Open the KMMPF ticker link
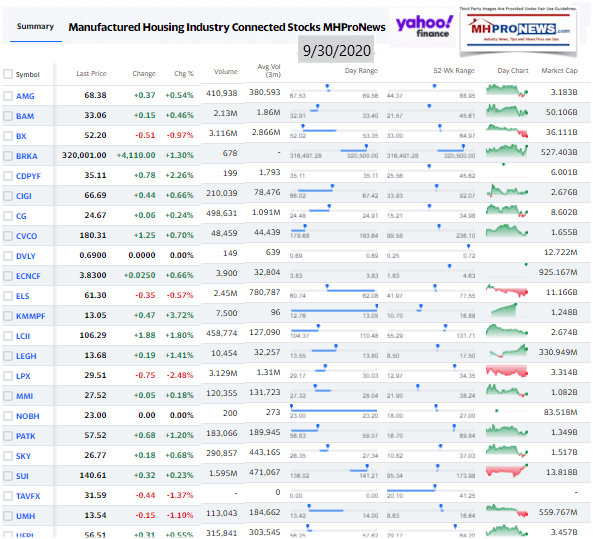Screen dimensions: 593x539 [x=30, y=316]
